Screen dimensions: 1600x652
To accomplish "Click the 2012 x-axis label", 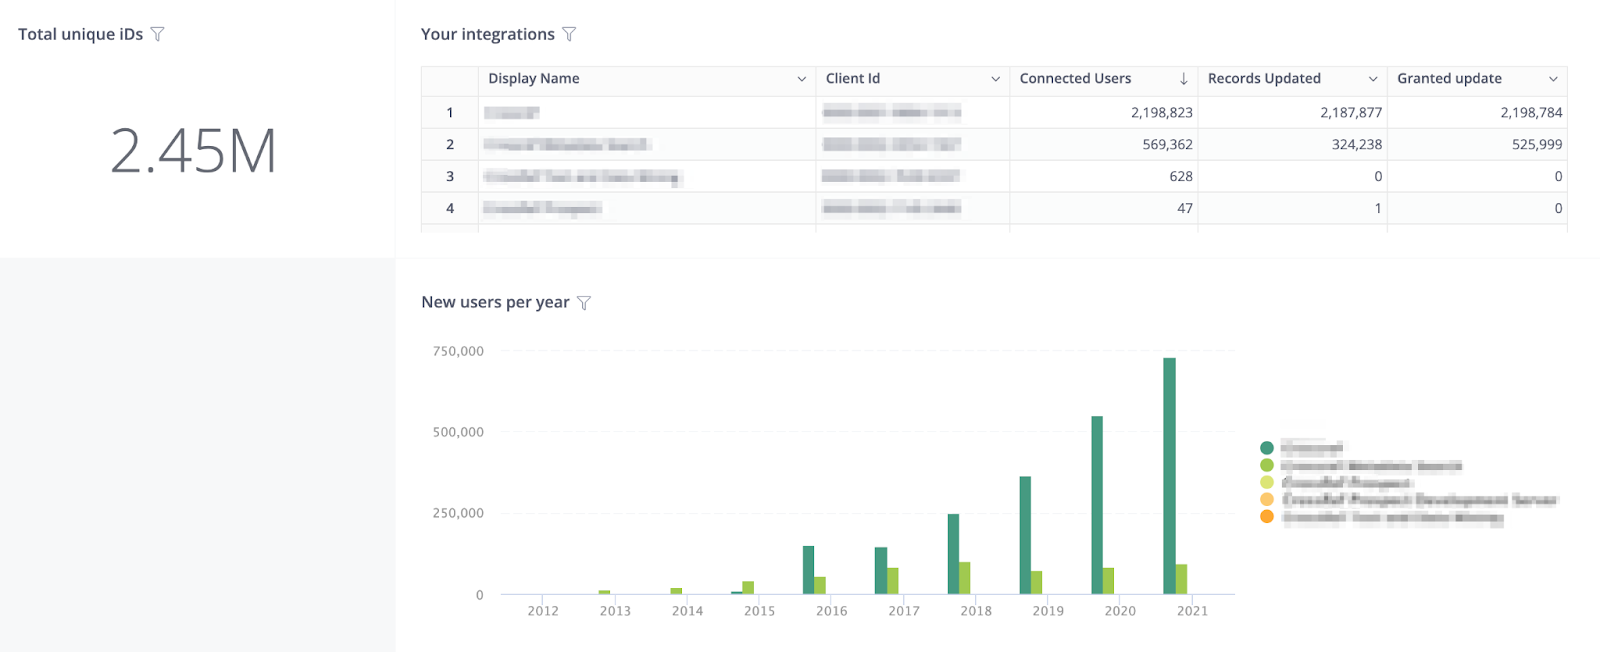I will (543, 611).
